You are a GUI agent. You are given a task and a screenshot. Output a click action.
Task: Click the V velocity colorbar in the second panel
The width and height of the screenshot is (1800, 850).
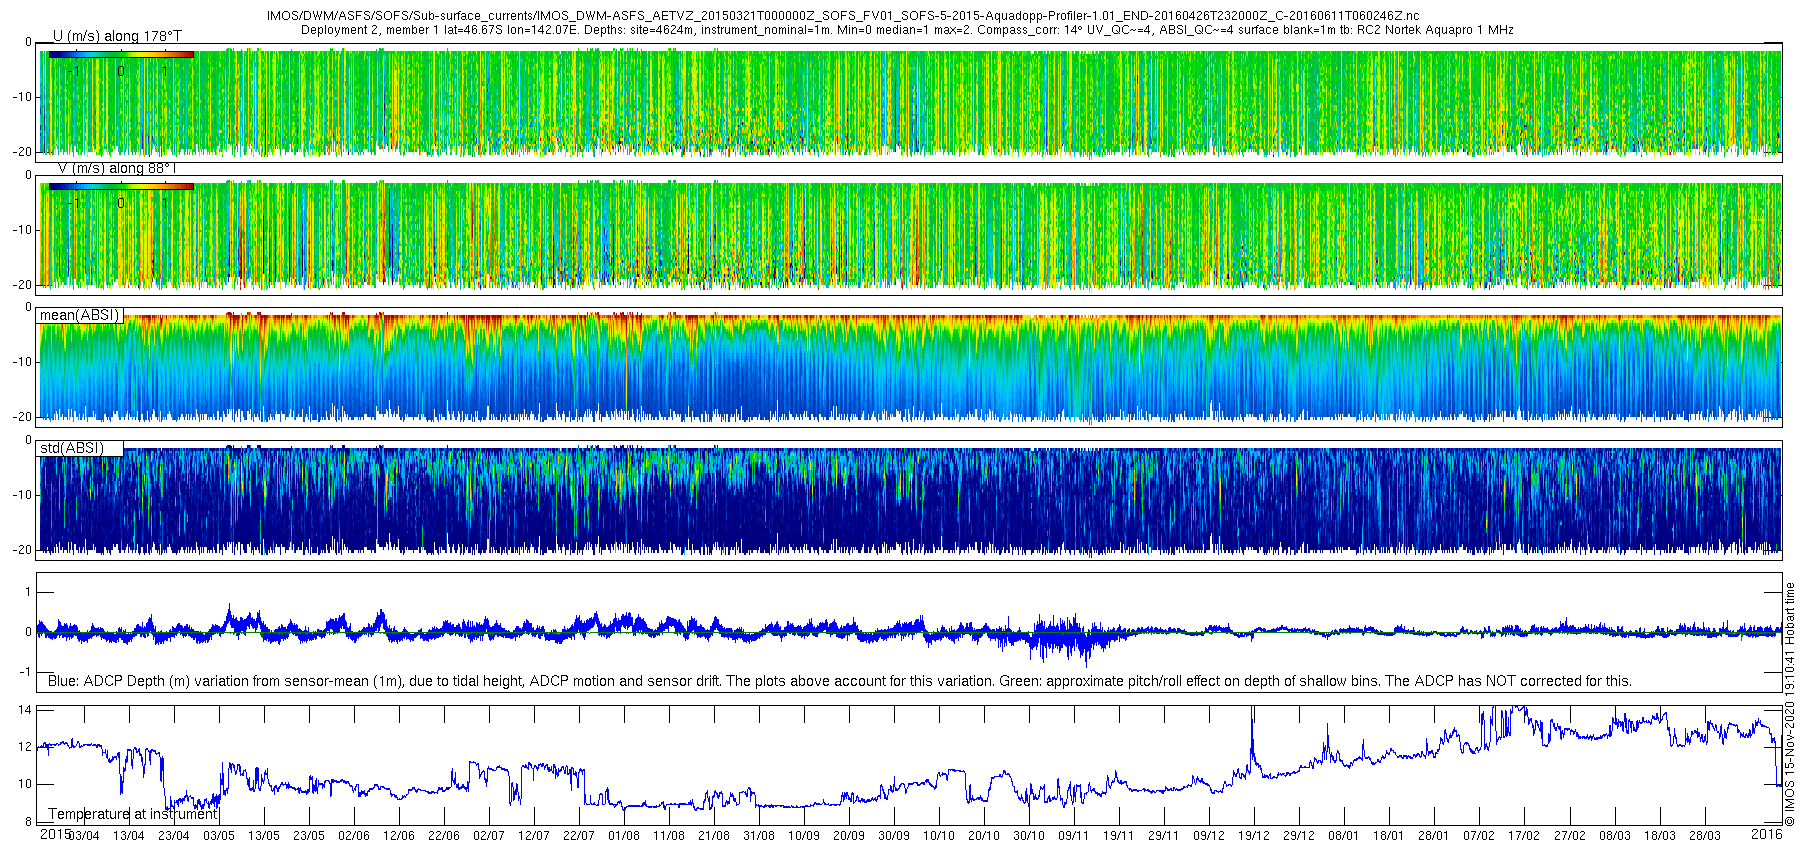[x=121, y=187]
